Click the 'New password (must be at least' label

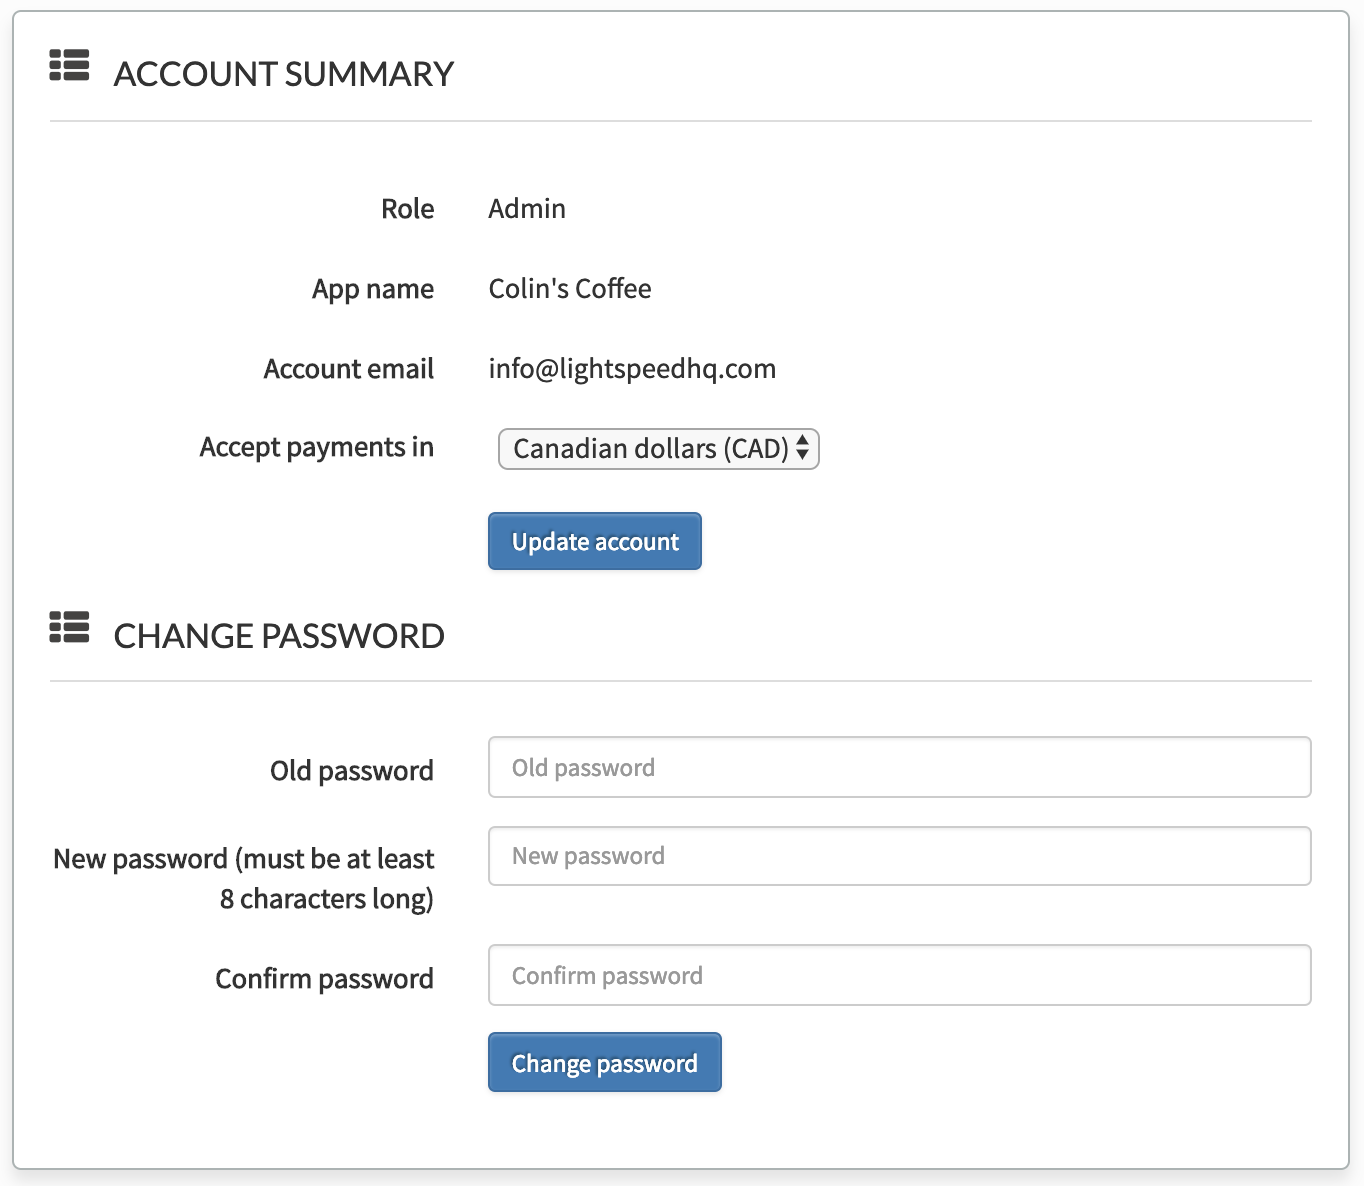pyautogui.click(x=244, y=859)
